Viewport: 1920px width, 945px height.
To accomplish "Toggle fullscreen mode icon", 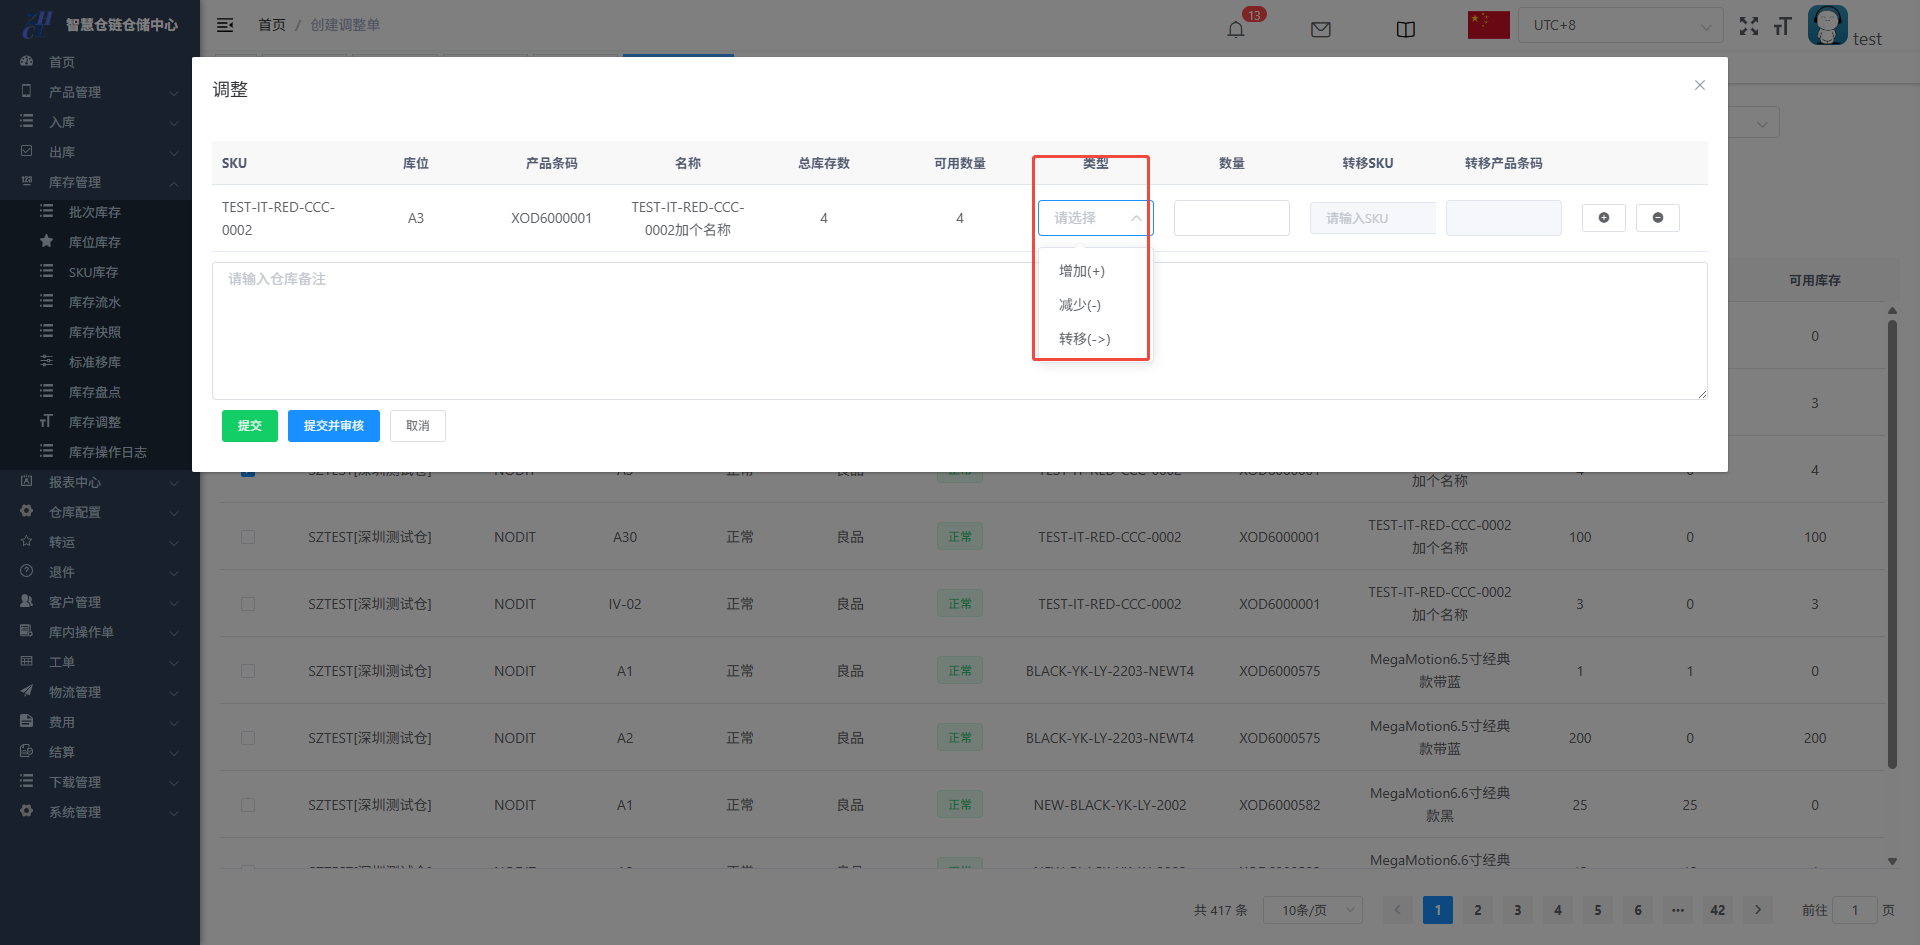I will pos(1748,26).
